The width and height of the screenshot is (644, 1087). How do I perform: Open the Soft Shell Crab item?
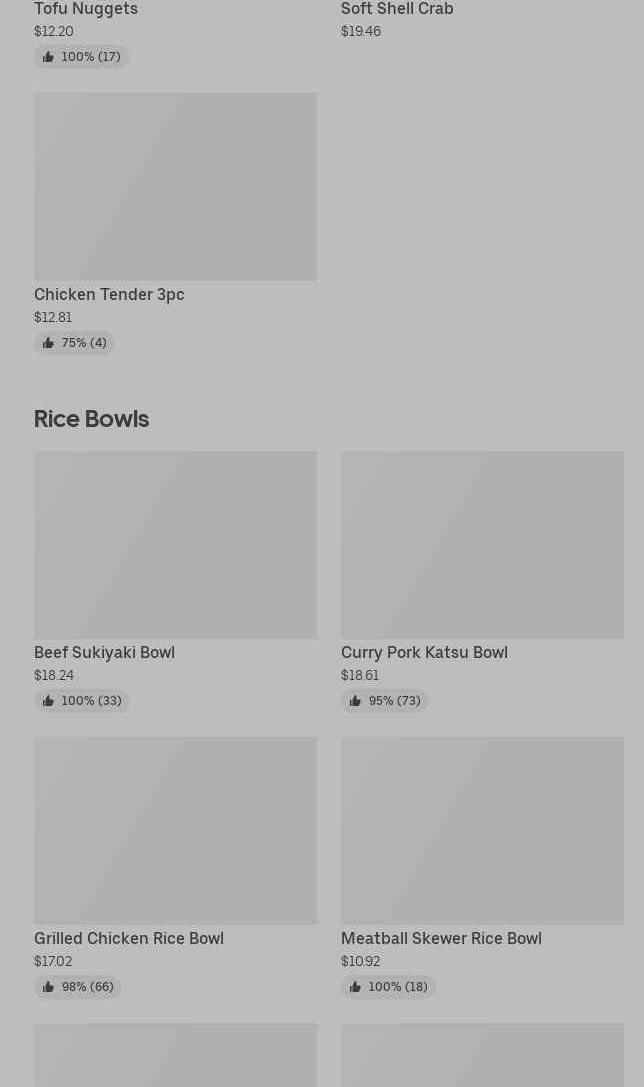coord(397,9)
